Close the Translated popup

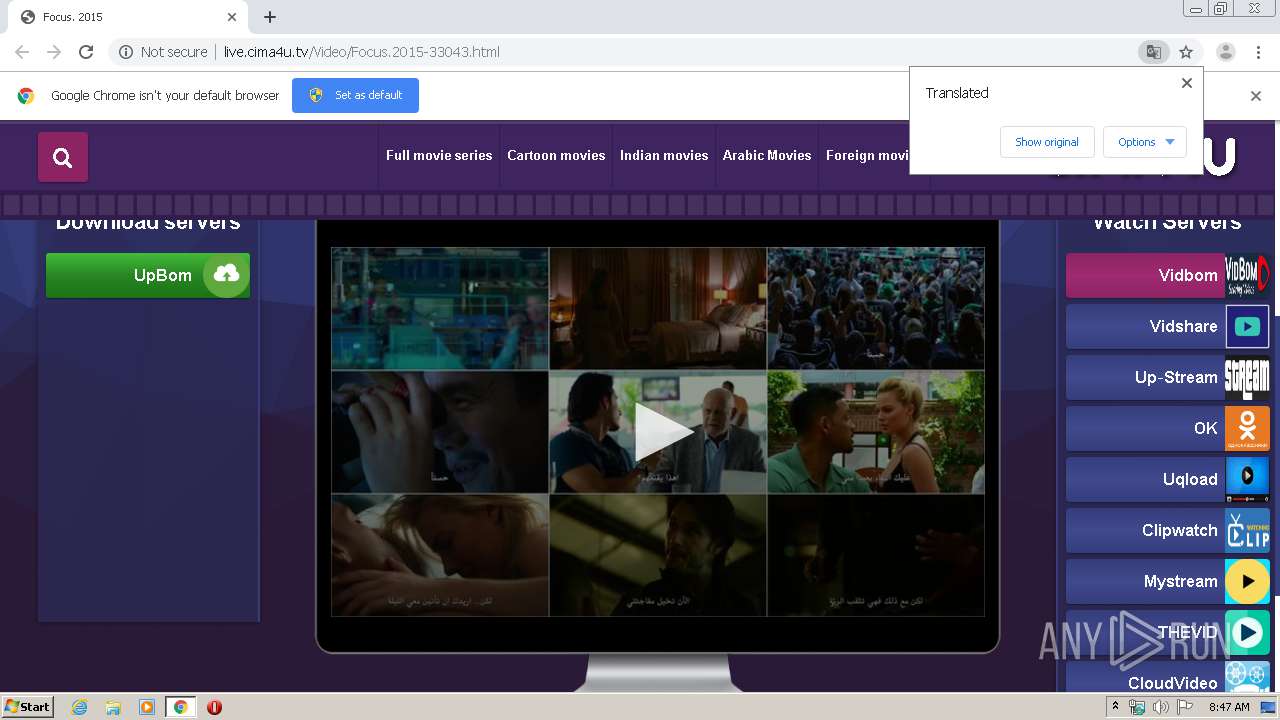tap(1187, 83)
